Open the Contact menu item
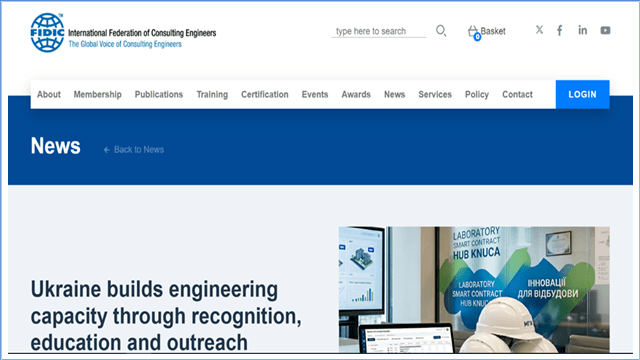Viewport: 640px width, 360px height. click(x=517, y=94)
